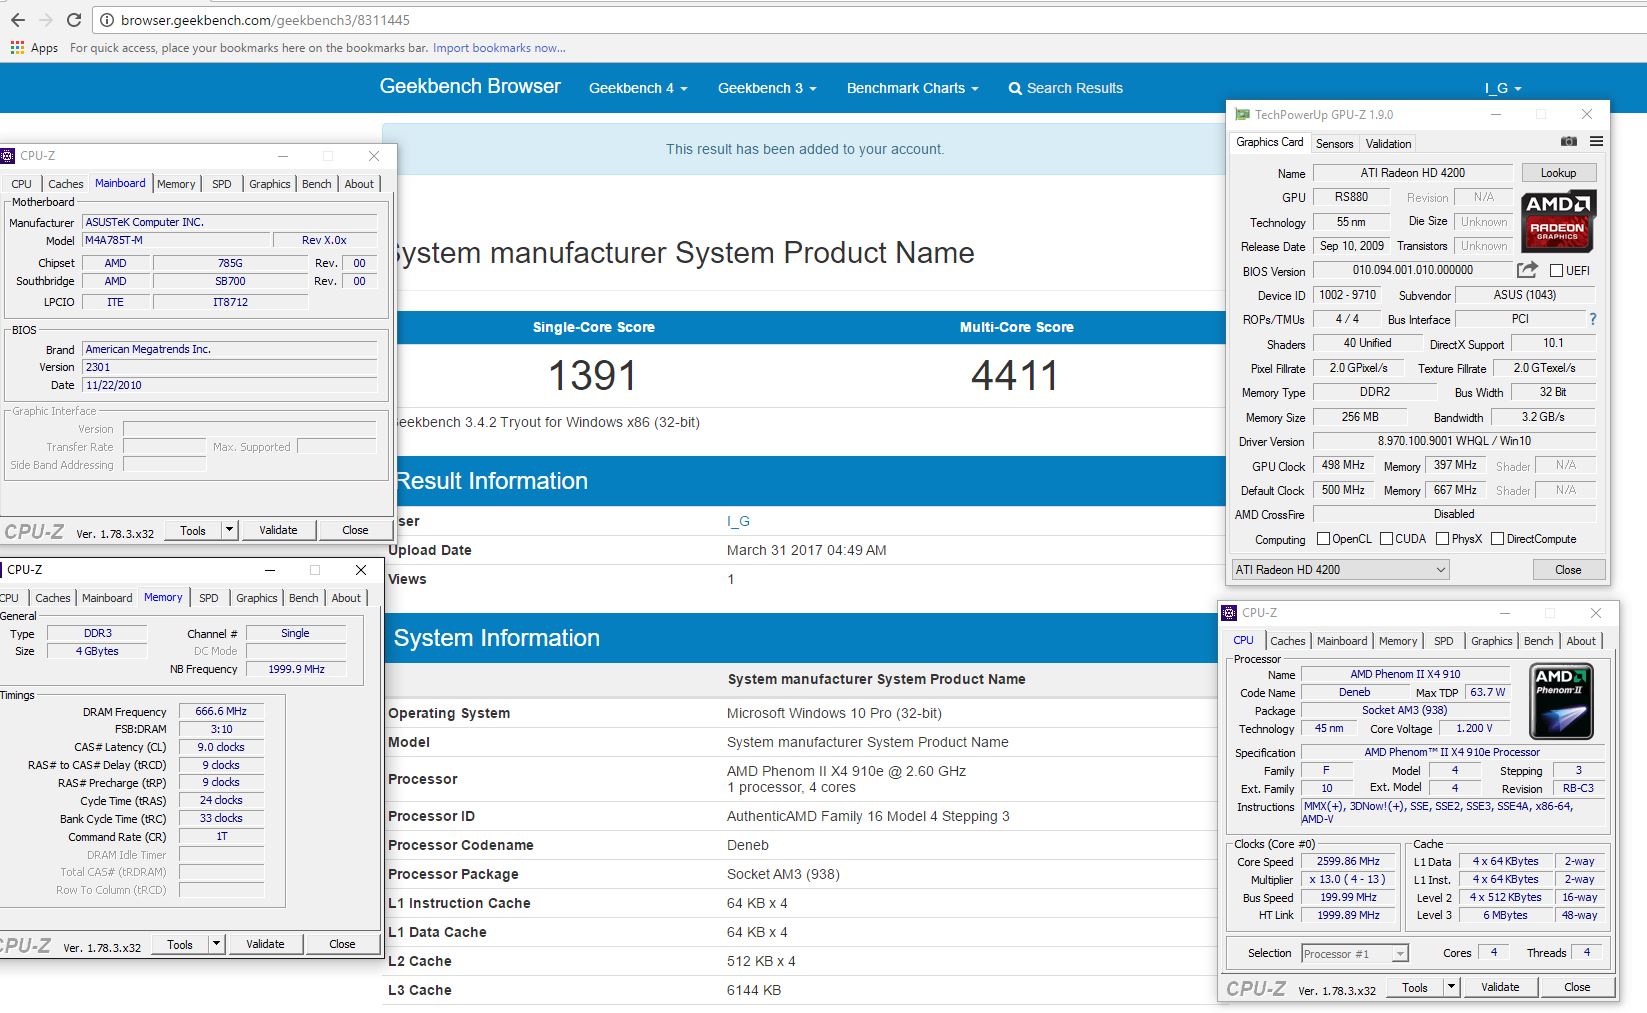Click the Multi-Core Score value 4411
1647x1013 pixels.
click(x=1015, y=376)
